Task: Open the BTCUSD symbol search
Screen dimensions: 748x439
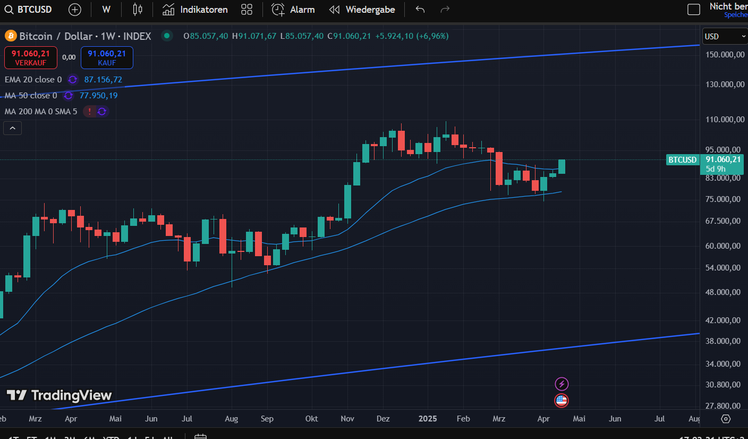Action: (x=27, y=10)
